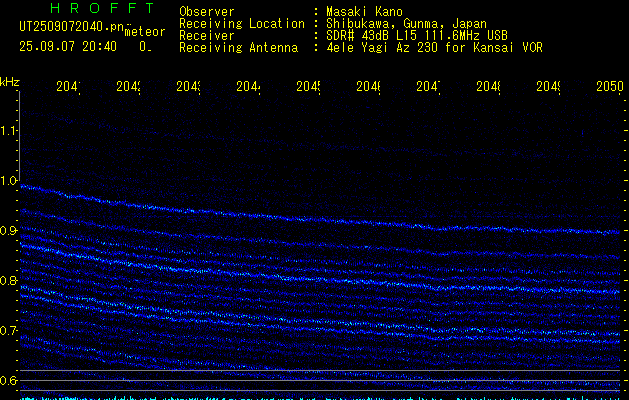Select the observer name Masaki Kano
The image size is (629, 400).
(x=364, y=12)
